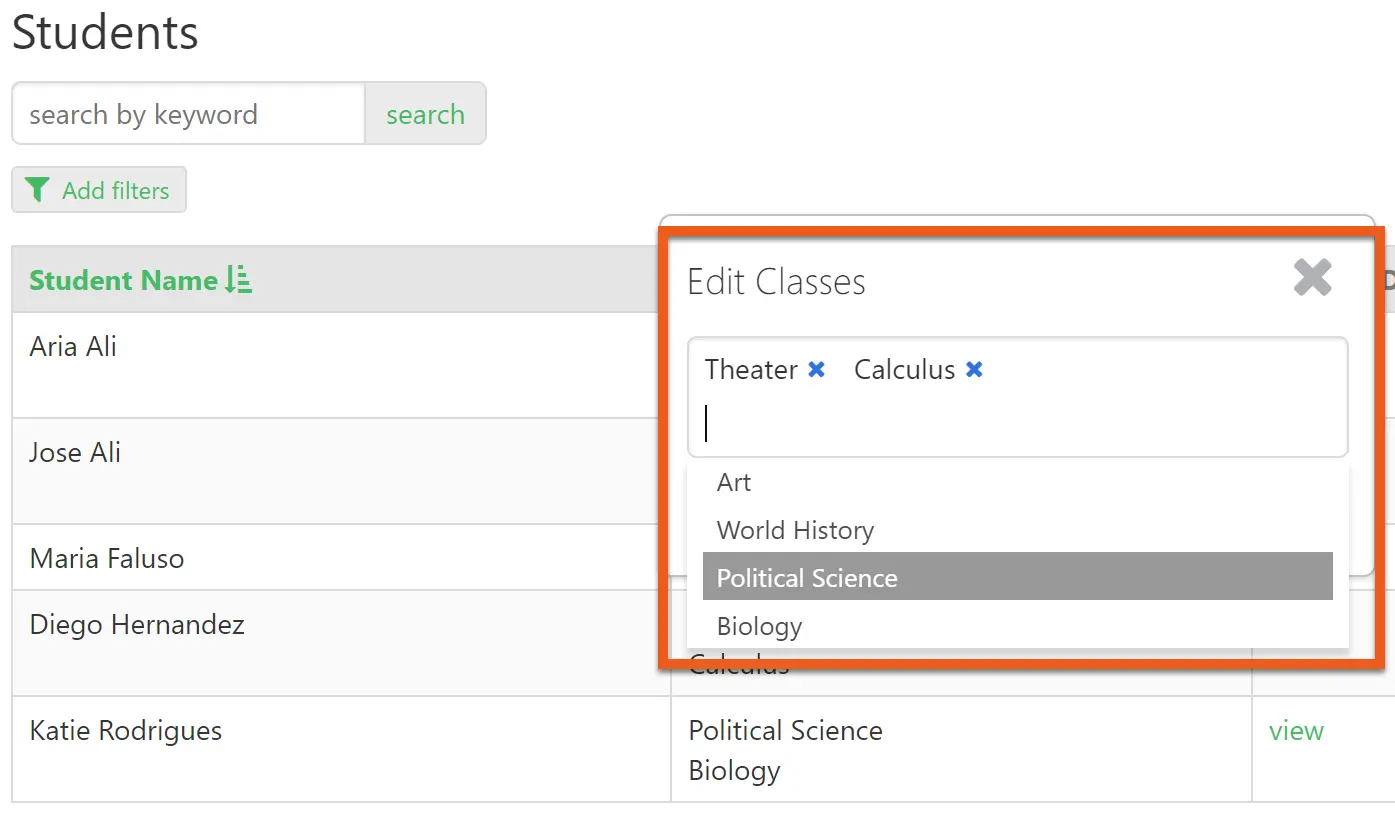Image resolution: width=1395 pixels, height=836 pixels.
Task: Click on student Diego Hernandez
Action: click(137, 625)
